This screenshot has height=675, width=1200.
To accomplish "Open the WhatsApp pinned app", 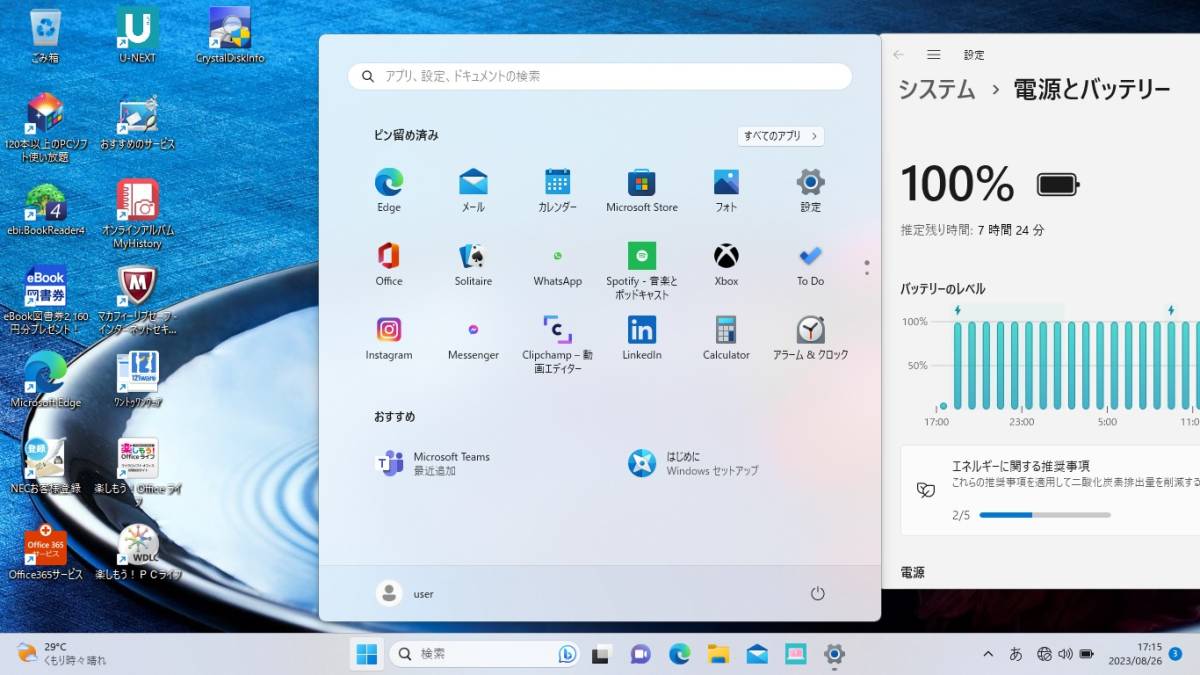I will (x=557, y=264).
